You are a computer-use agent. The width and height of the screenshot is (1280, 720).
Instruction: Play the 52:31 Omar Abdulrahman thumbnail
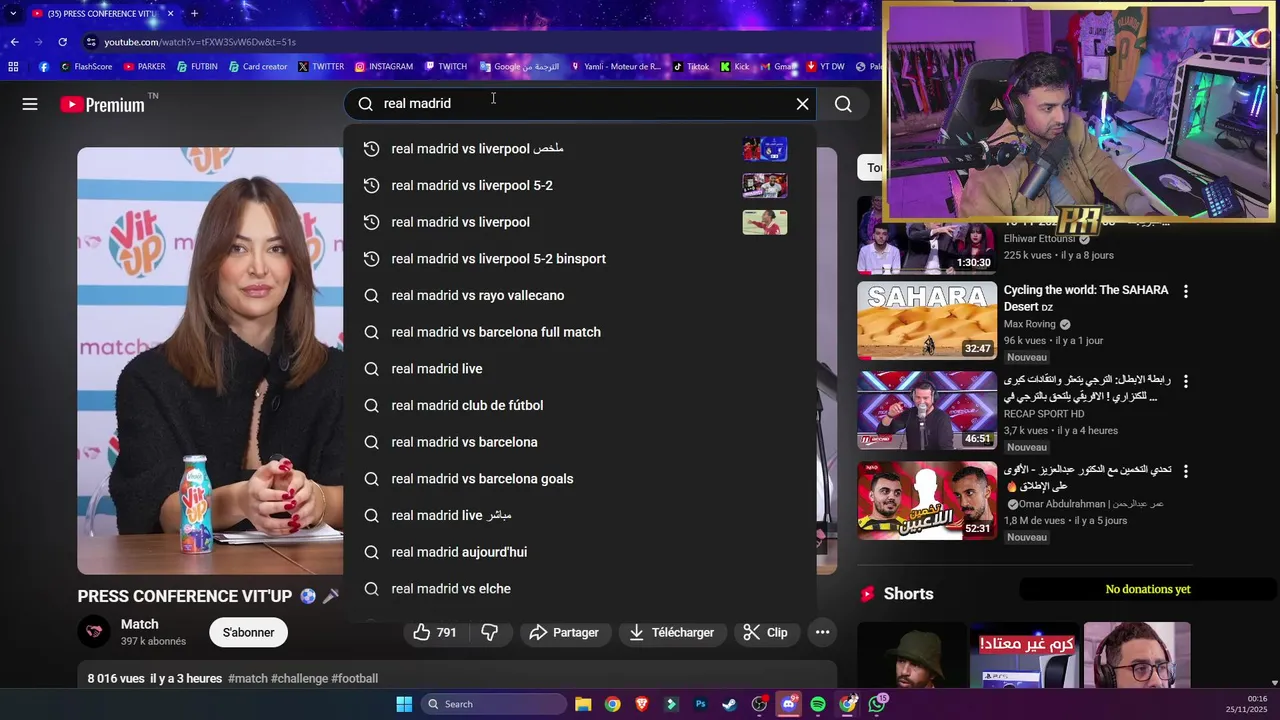click(927, 500)
